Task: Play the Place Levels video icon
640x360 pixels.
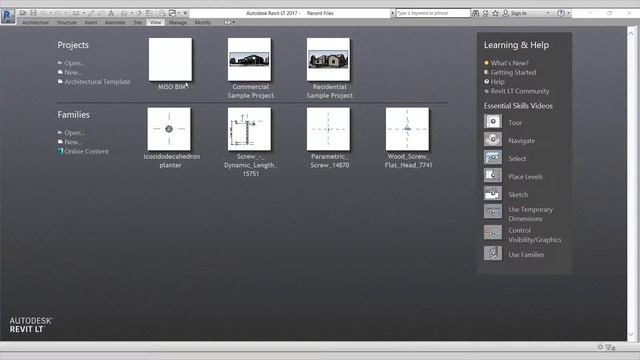Action: tap(493, 176)
